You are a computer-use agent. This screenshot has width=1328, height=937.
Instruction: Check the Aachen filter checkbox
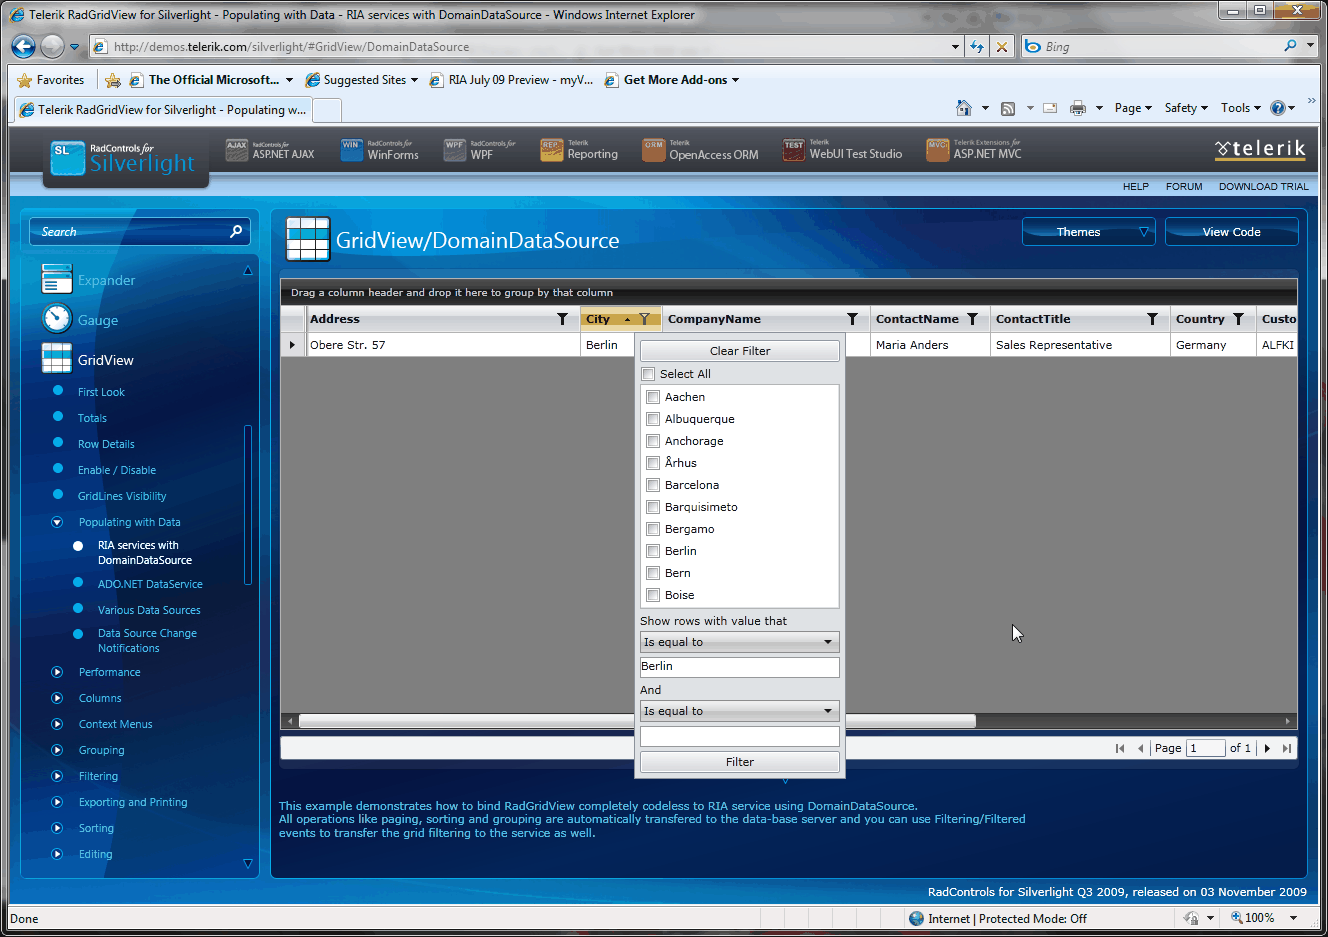coord(653,397)
